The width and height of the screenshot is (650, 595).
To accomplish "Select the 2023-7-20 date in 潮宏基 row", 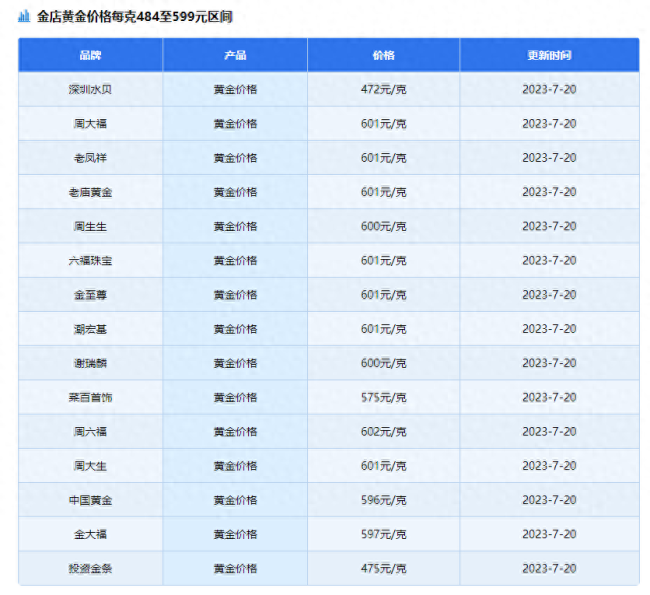I will pyautogui.click(x=549, y=329).
